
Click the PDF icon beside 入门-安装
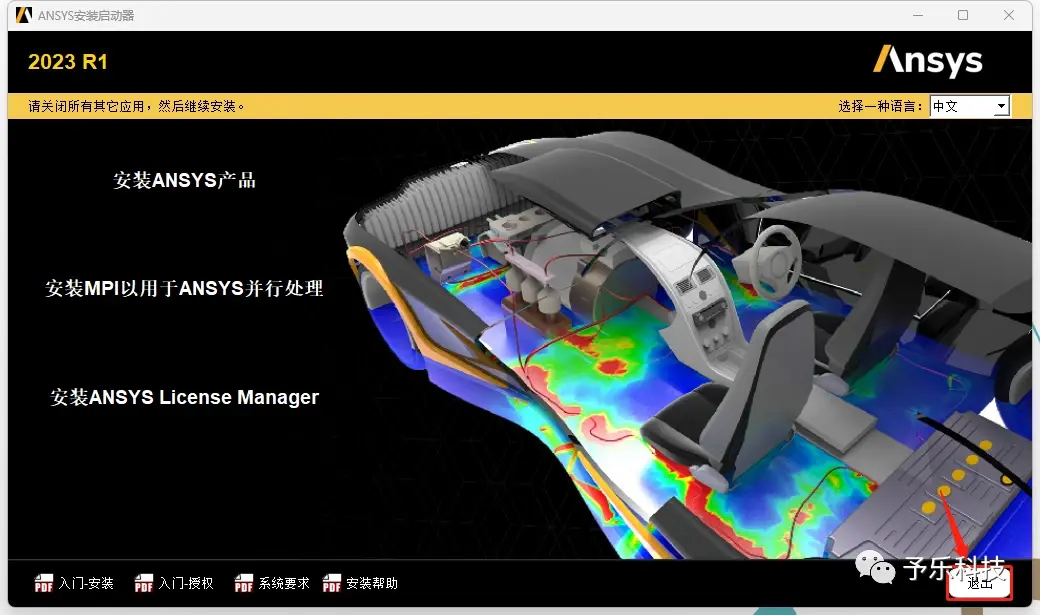coord(44,583)
